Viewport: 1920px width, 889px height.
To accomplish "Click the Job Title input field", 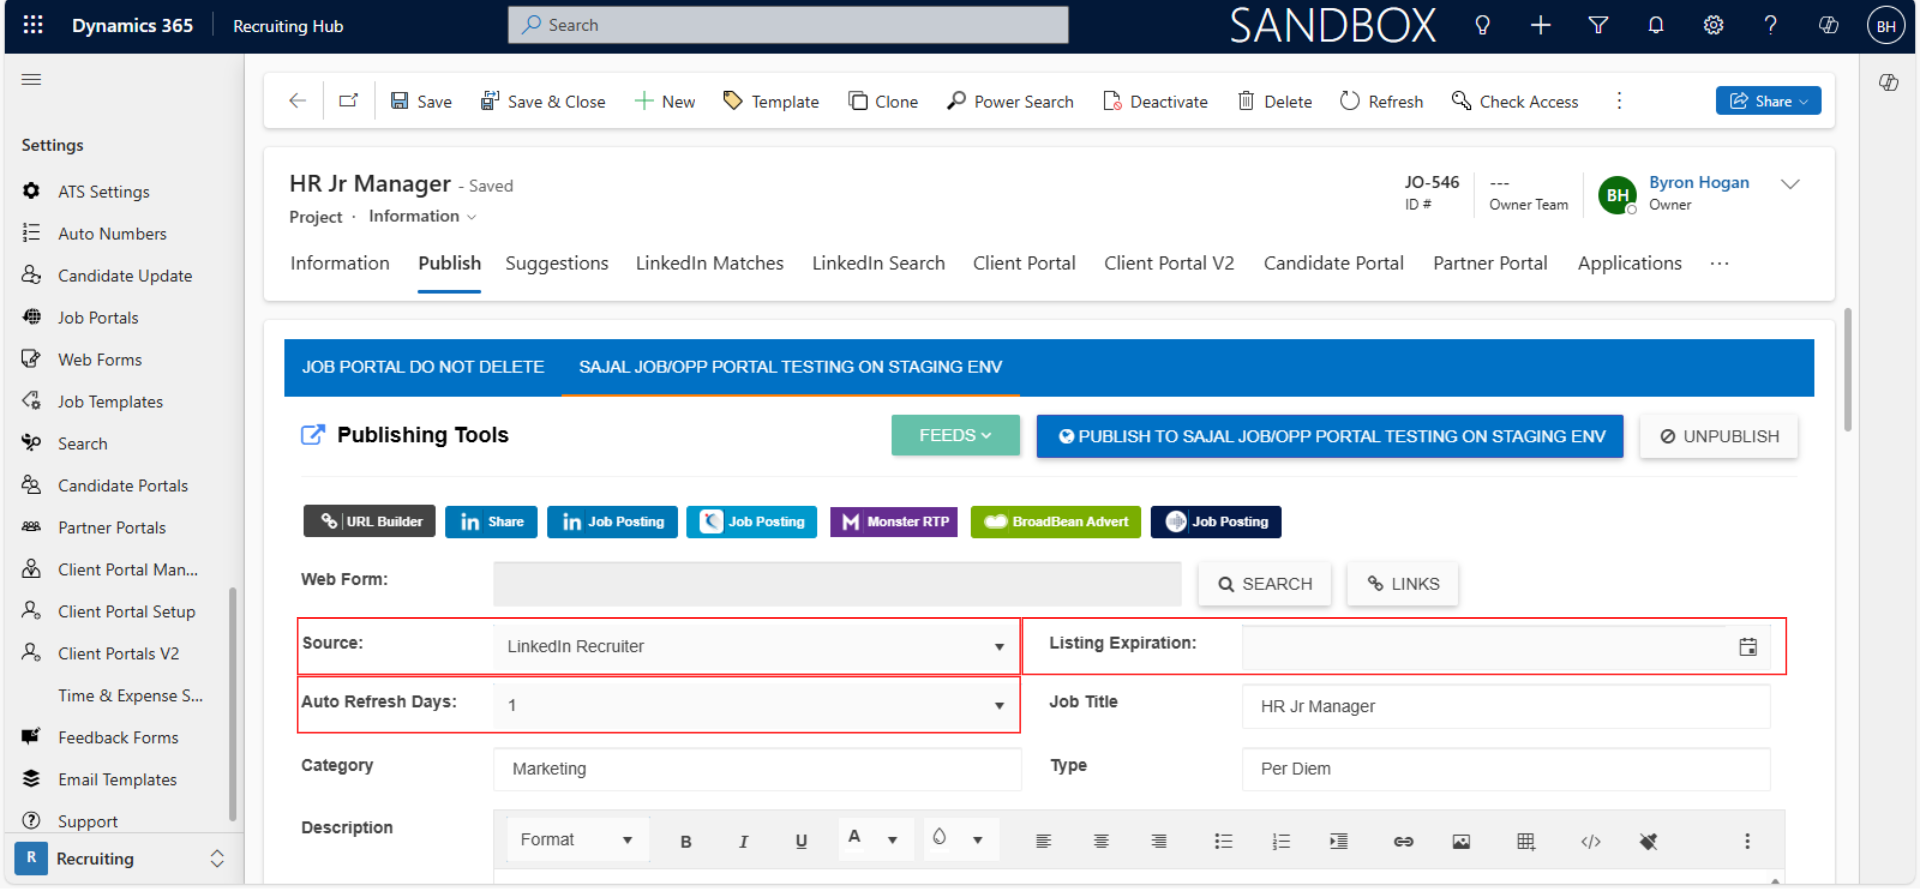I will (x=1506, y=706).
